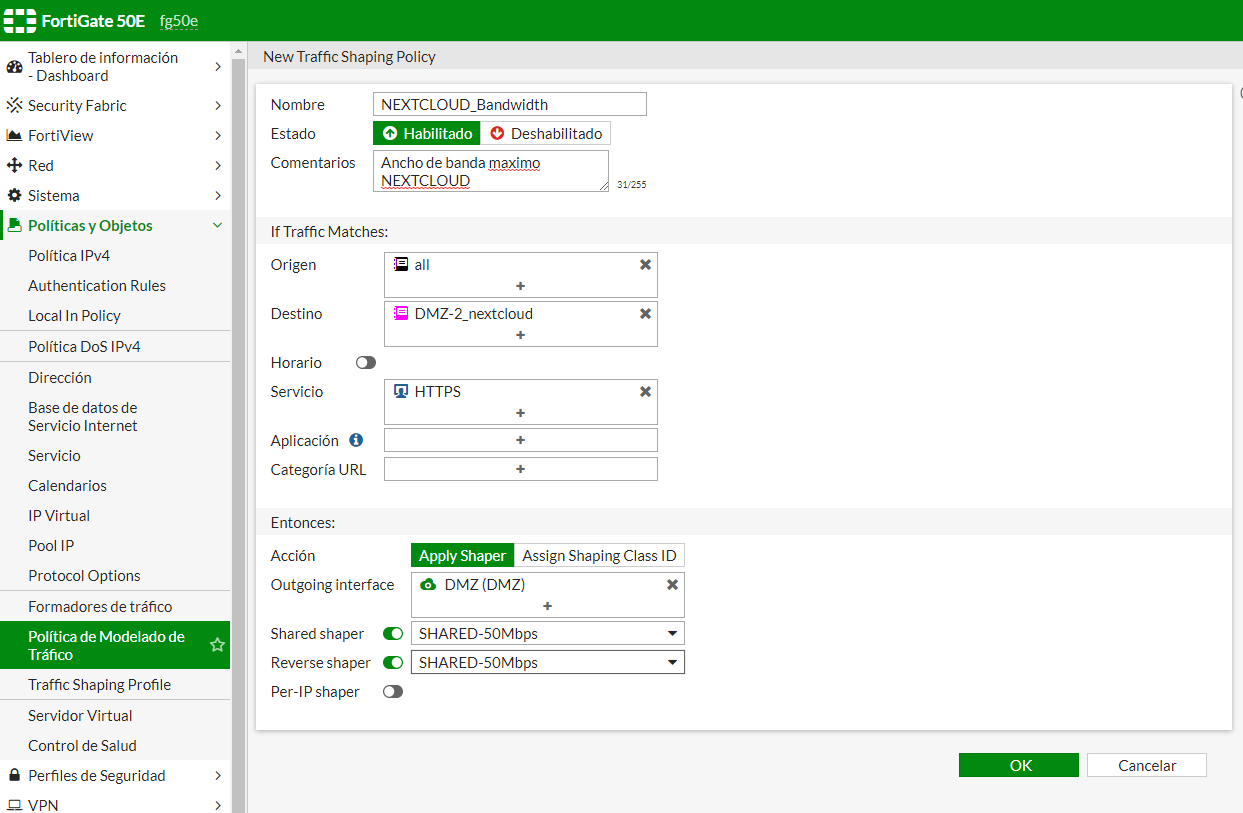Expand the FortiView menu chevron
Image resolution: width=1243 pixels, height=813 pixels.
218,135
